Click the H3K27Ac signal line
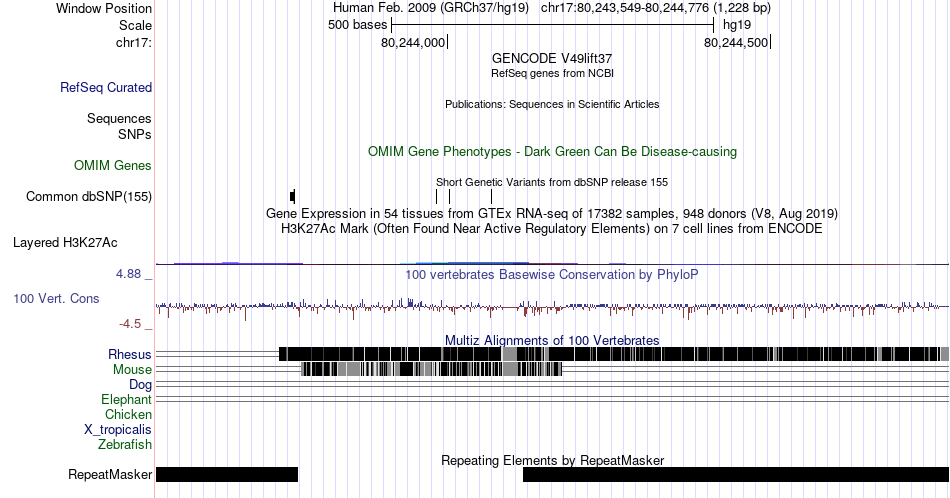Viewport: 950px width, 498px height. click(552, 264)
